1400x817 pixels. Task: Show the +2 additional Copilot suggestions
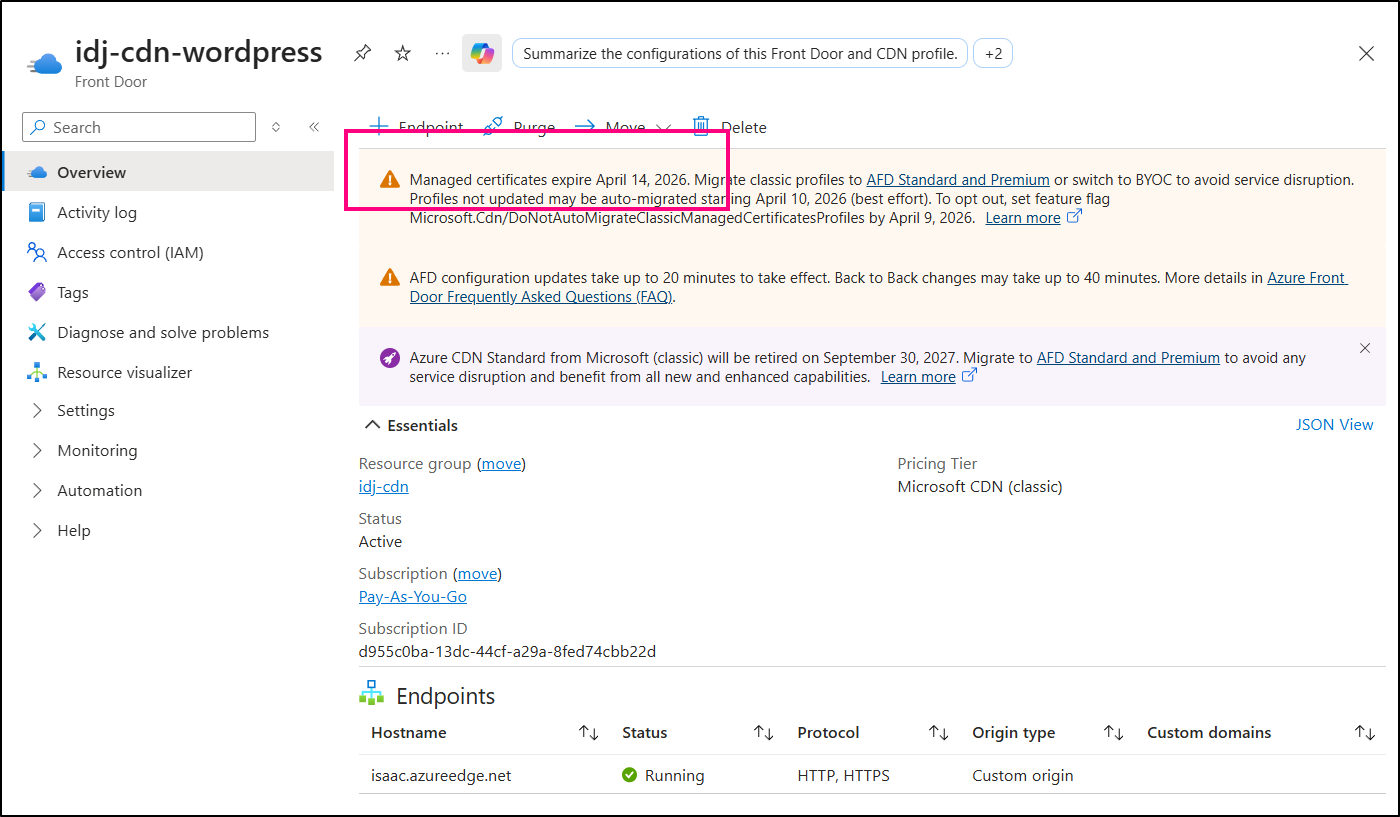click(x=993, y=54)
